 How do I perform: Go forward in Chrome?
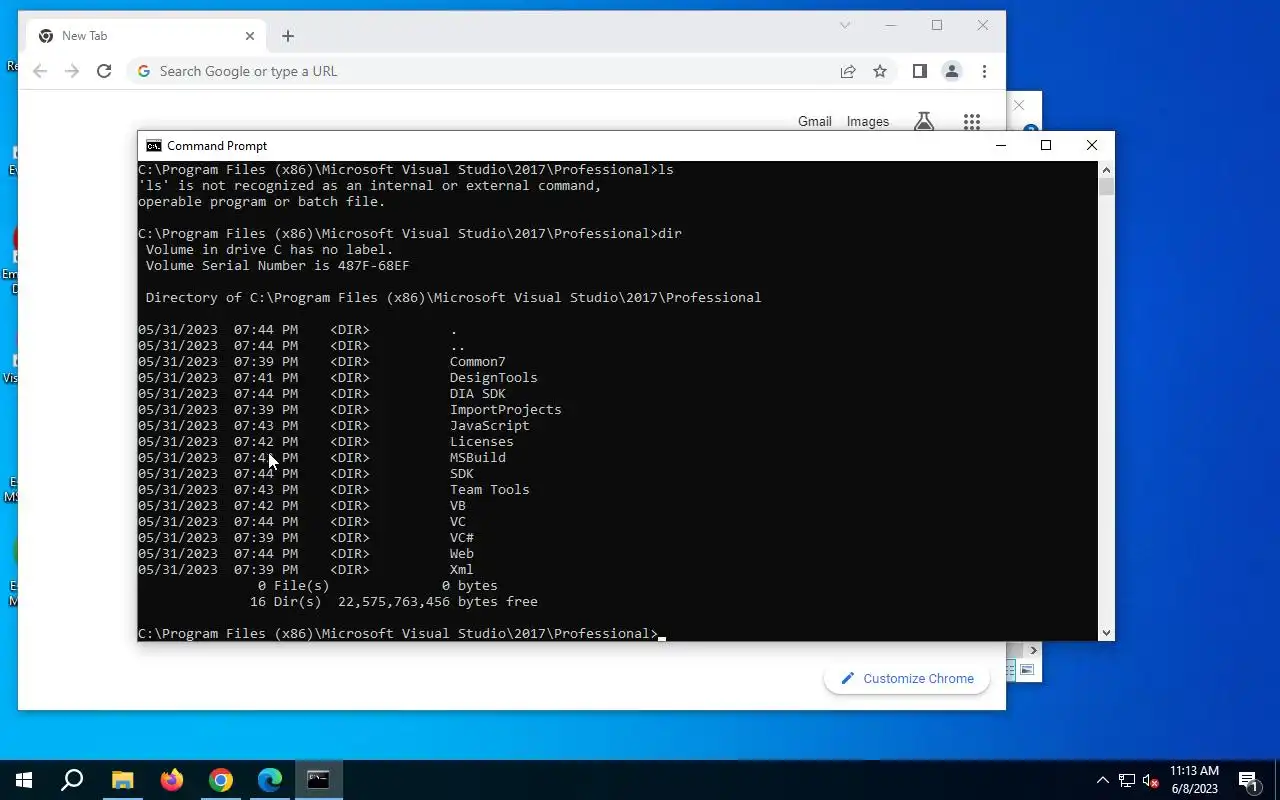coord(72,71)
